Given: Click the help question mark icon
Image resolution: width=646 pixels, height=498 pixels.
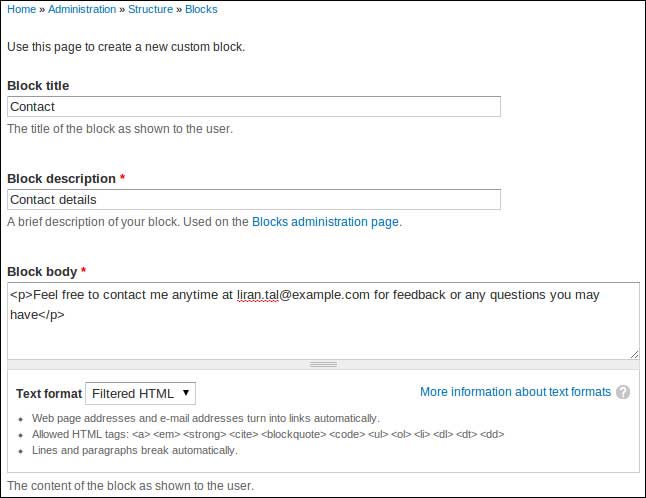Looking at the screenshot, I should (623, 393).
